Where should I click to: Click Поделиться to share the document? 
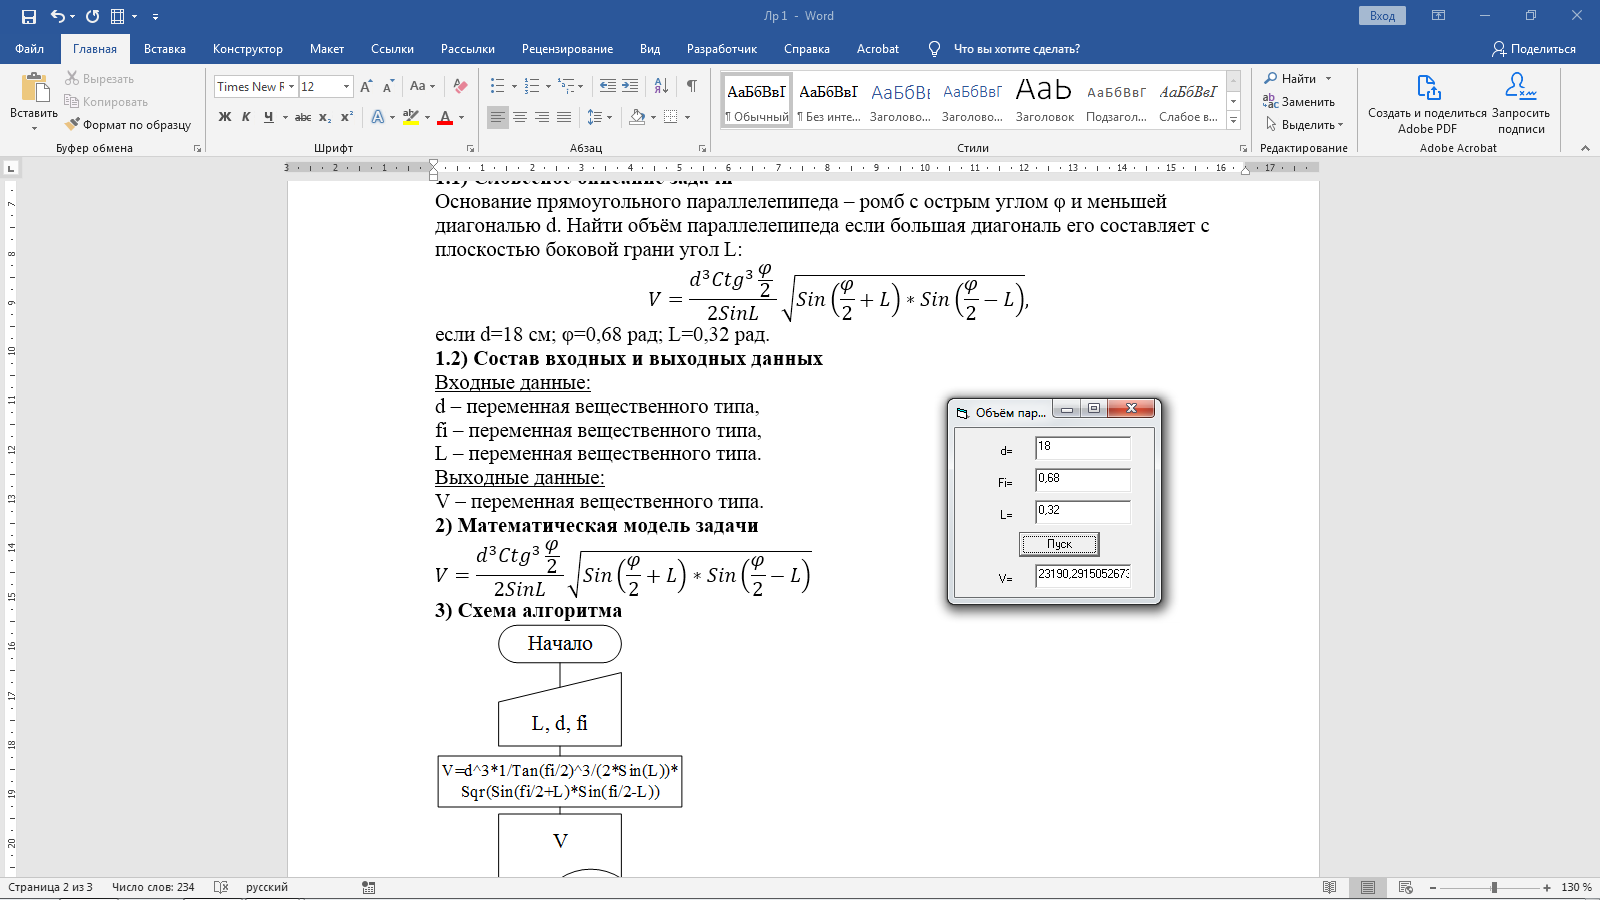1534,48
